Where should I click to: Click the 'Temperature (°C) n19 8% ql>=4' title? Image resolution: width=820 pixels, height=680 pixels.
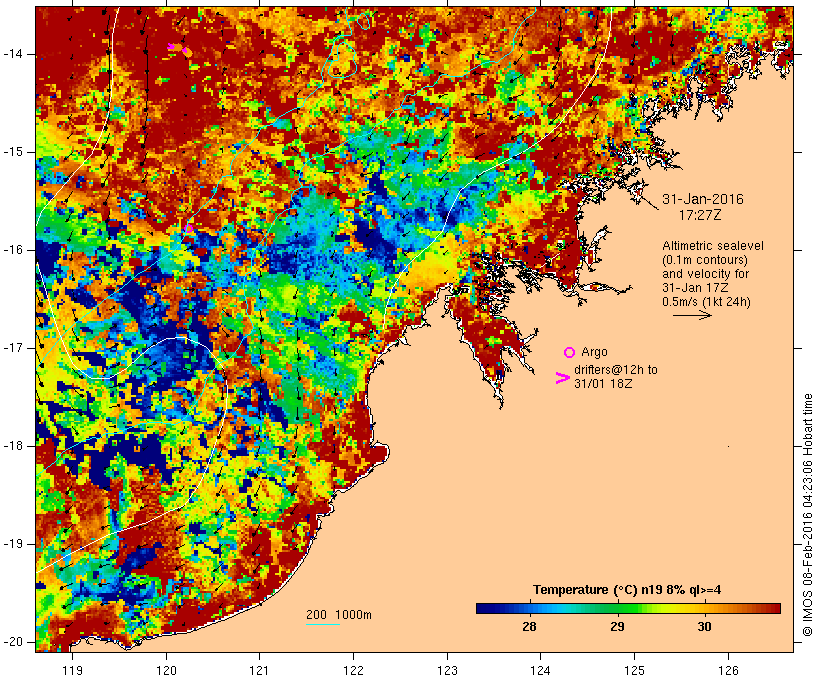click(627, 590)
